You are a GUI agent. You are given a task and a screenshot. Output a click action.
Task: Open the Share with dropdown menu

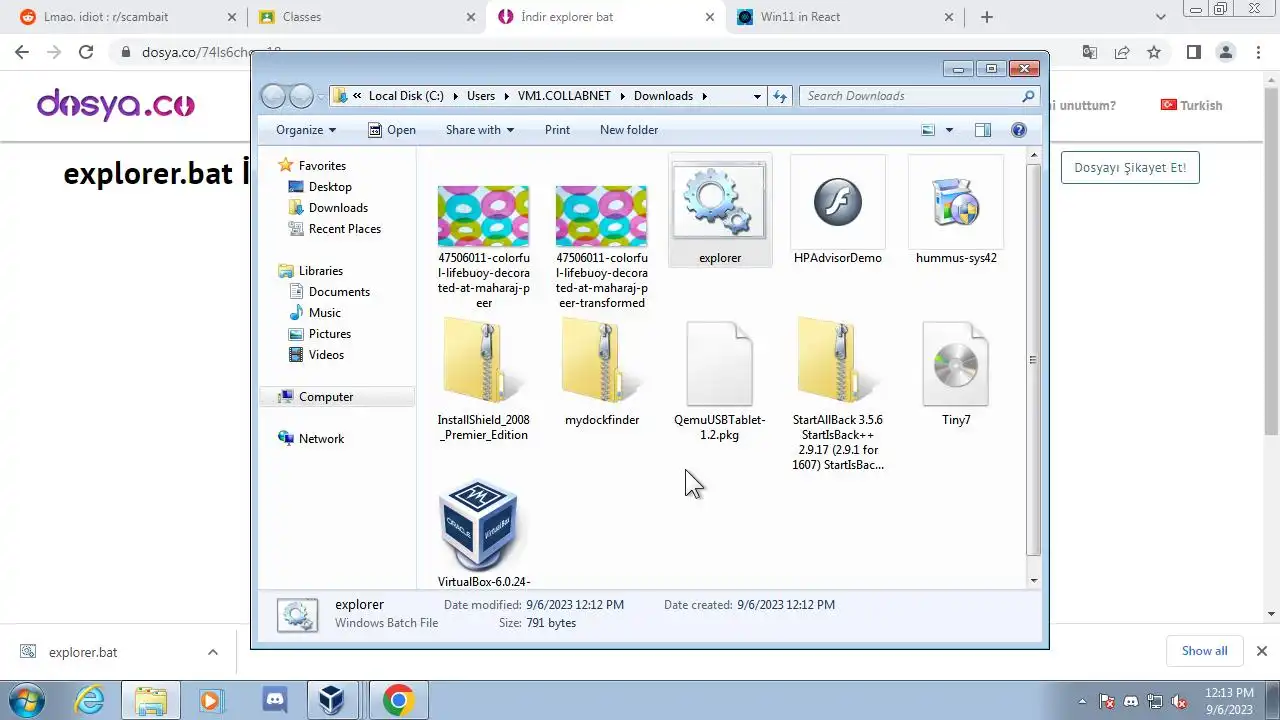coord(480,130)
